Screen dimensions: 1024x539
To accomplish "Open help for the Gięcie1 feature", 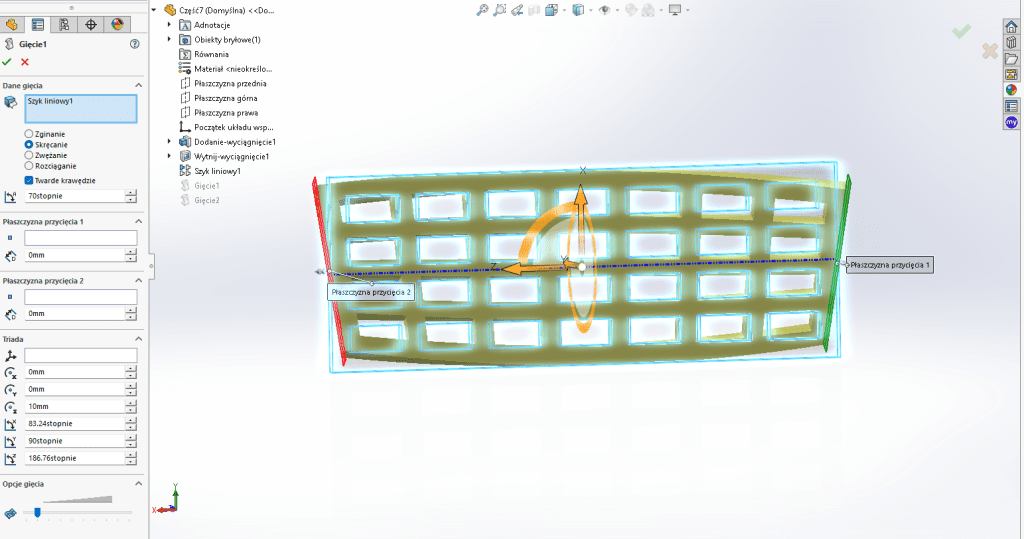I will [135, 44].
